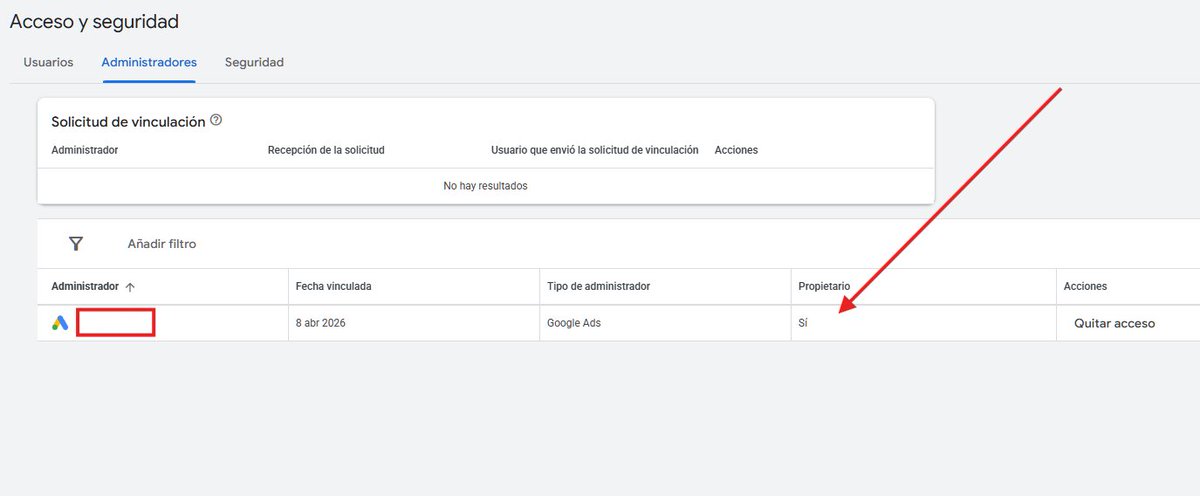The image size is (1200, 496).
Task: Click the Propietario column header
Action: coord(824,286)
